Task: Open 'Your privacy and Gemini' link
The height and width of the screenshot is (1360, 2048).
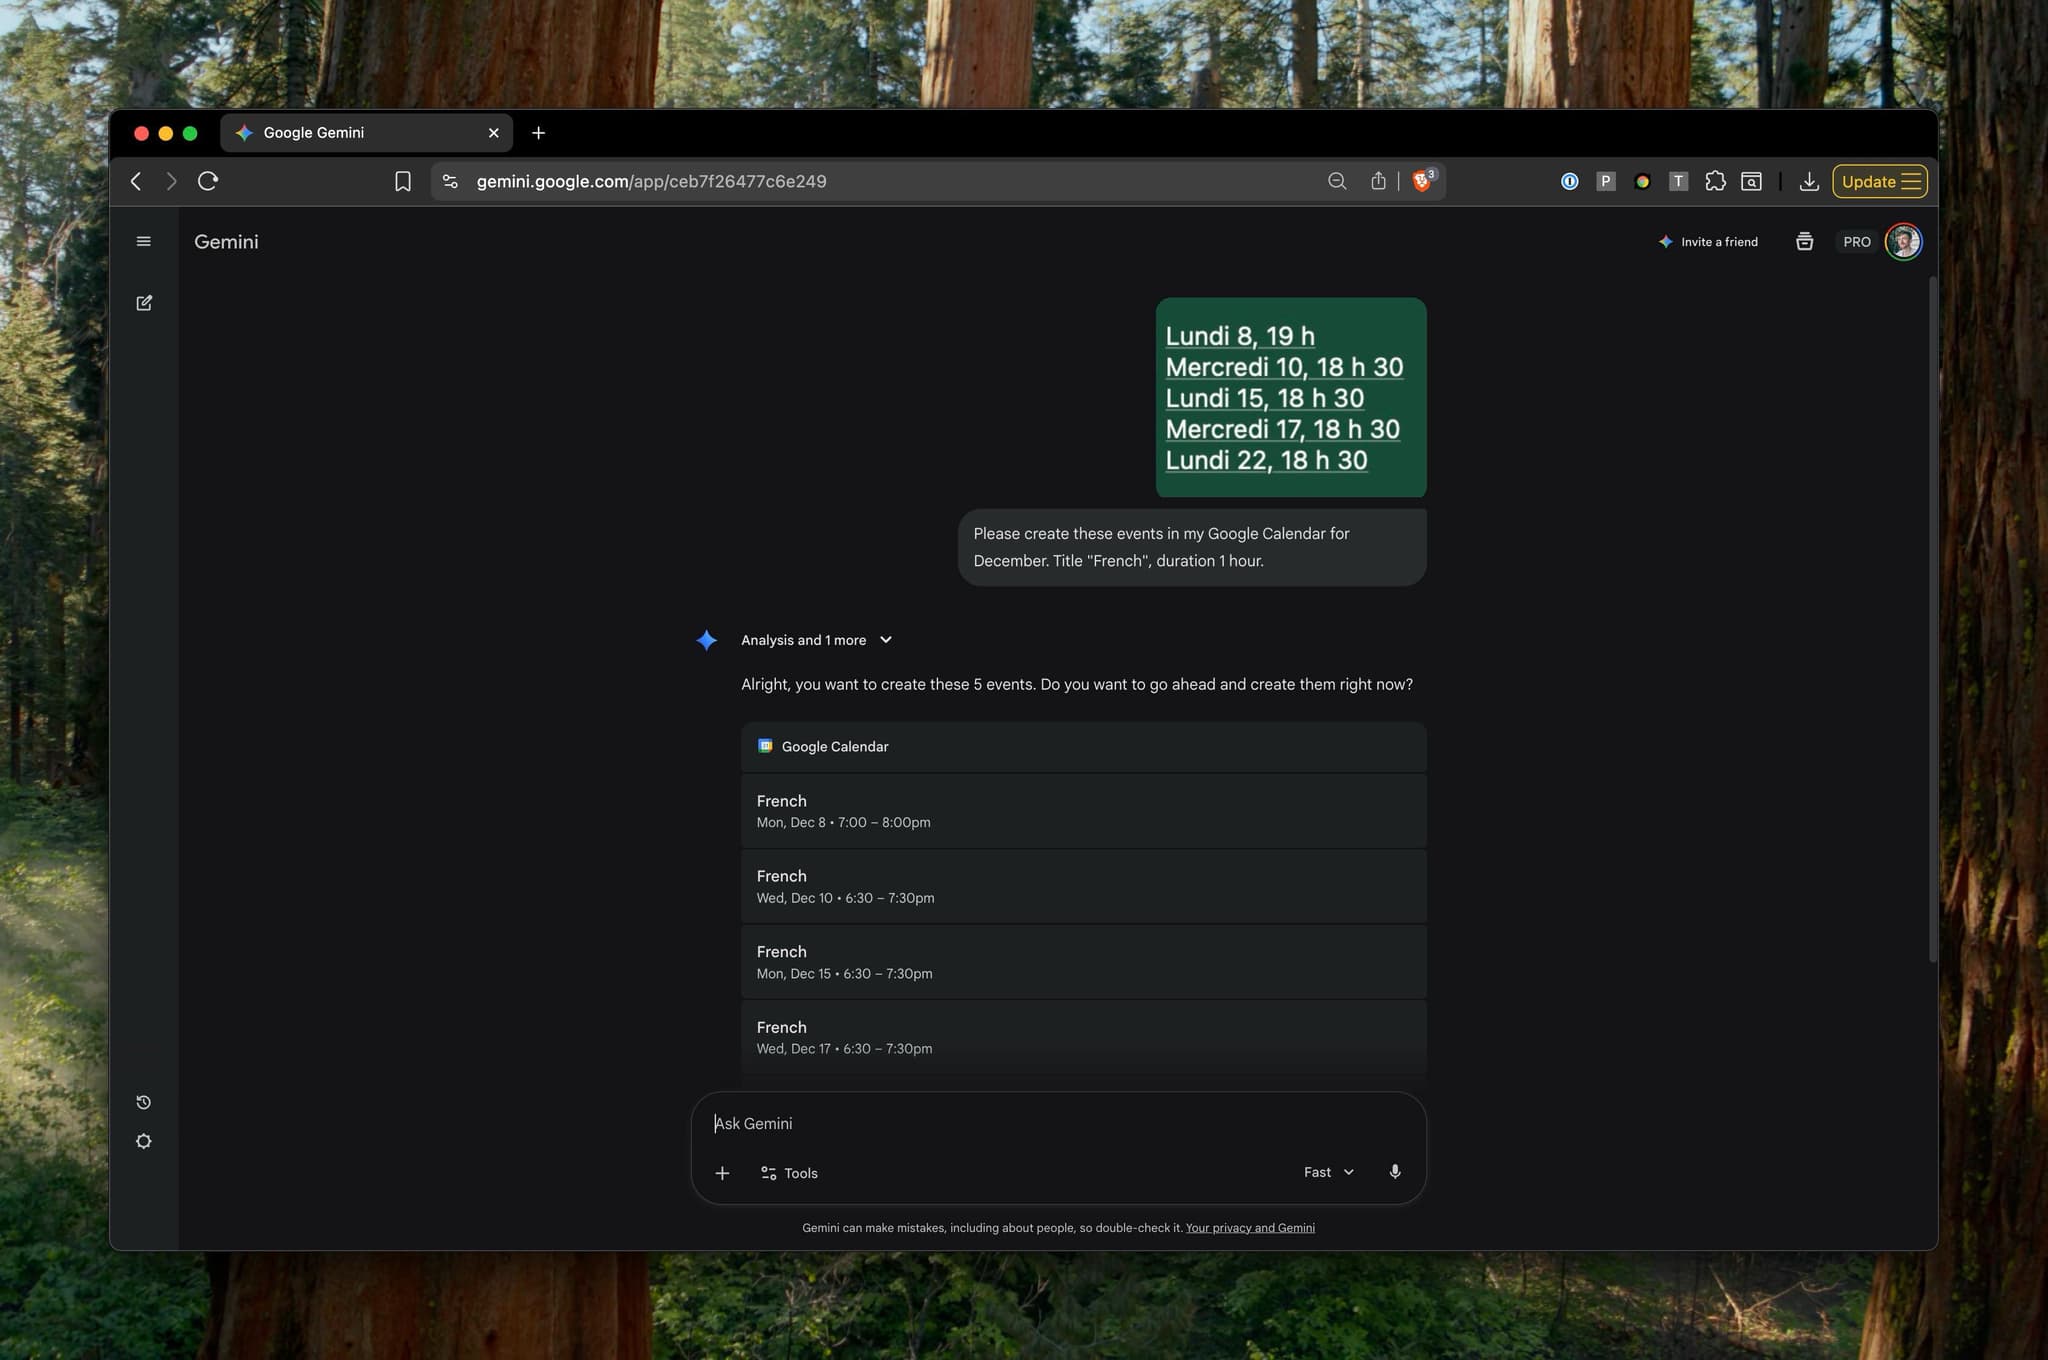Action: (1249, 1228)
